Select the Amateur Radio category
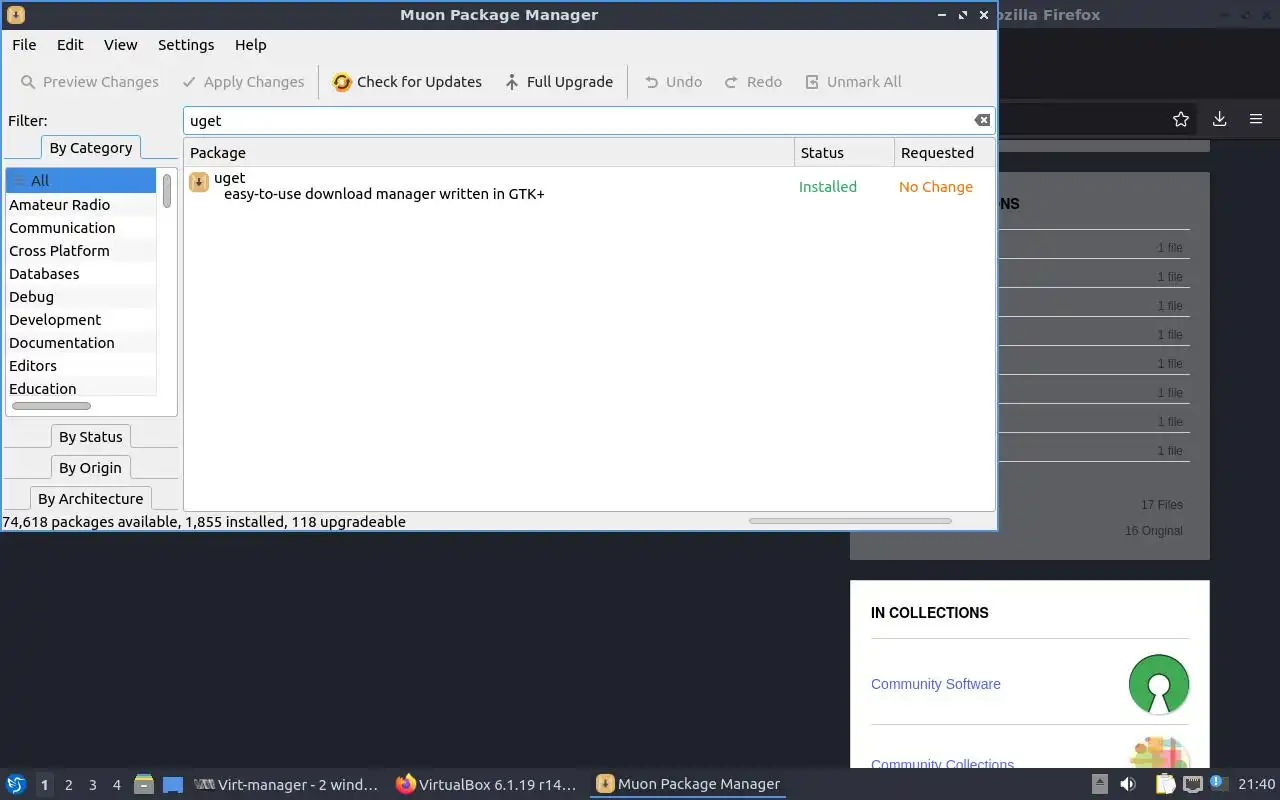The height and width of the screenshot is (800, 1280). (81, 205)
